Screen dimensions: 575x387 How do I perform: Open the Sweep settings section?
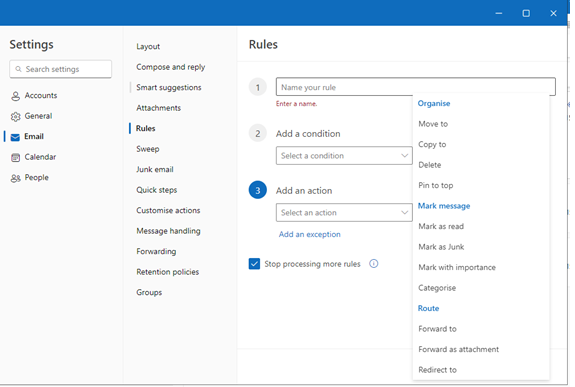pos(147,149)
